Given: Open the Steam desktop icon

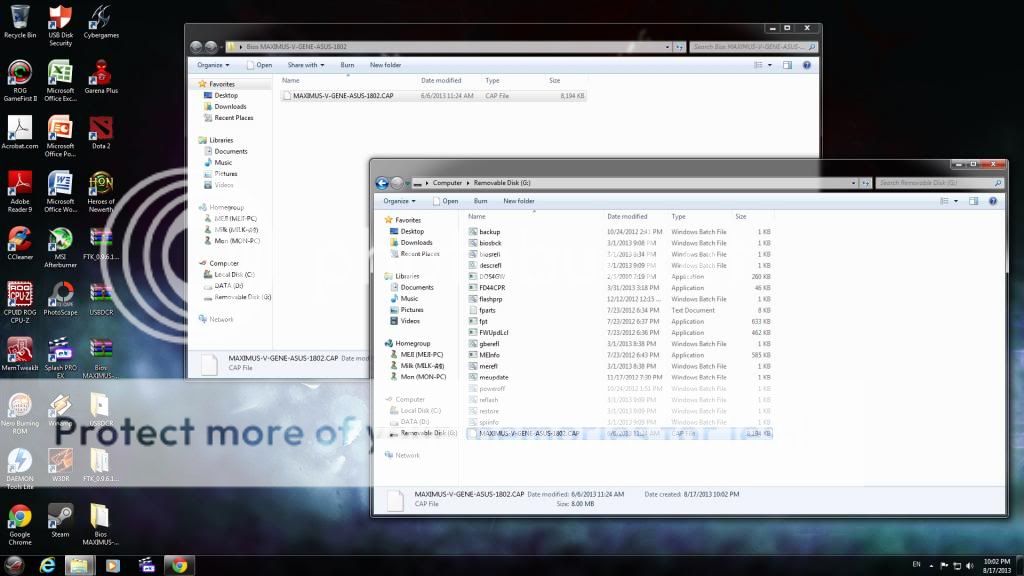Looking at the screenshot, I should point(60,516).
